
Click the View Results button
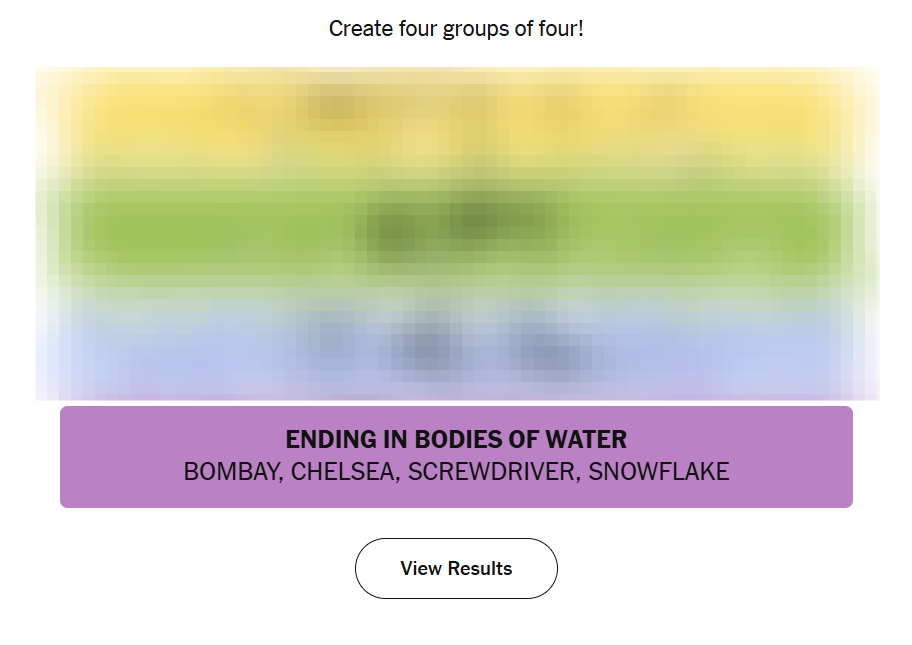456,568
